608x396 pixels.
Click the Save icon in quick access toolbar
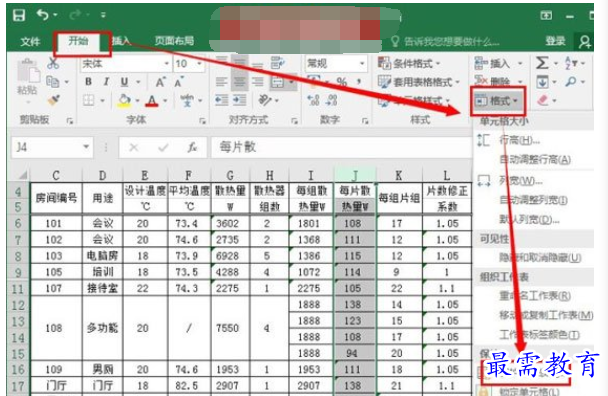click(x=19, y=15)
